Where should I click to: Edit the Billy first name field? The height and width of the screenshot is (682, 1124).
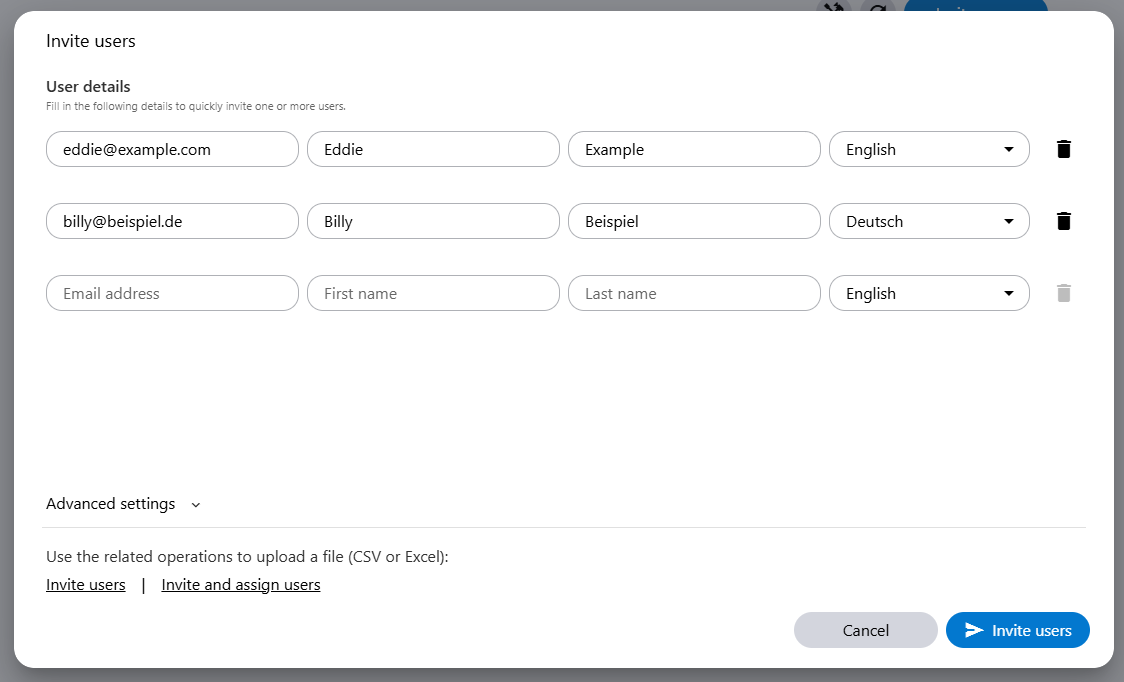433,221
